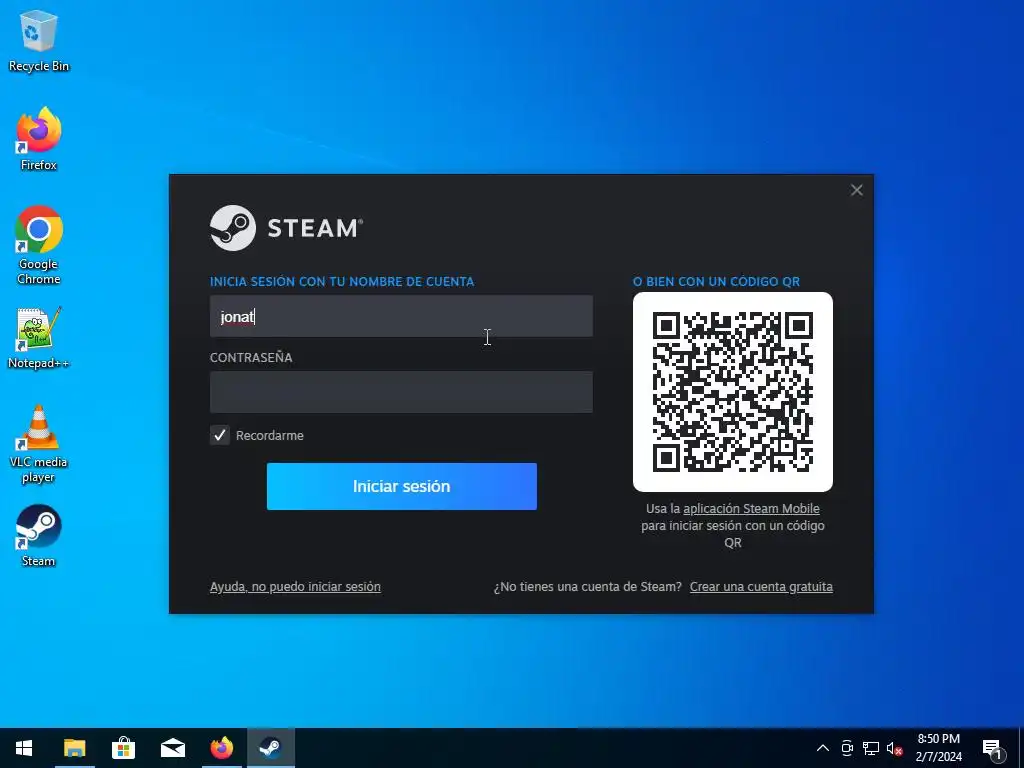Open the 'Ayuda, no puedo iniciar sesión' link
Viewport: 1024px width, 768px height.
pyautogui.click(x=295, y=586)
